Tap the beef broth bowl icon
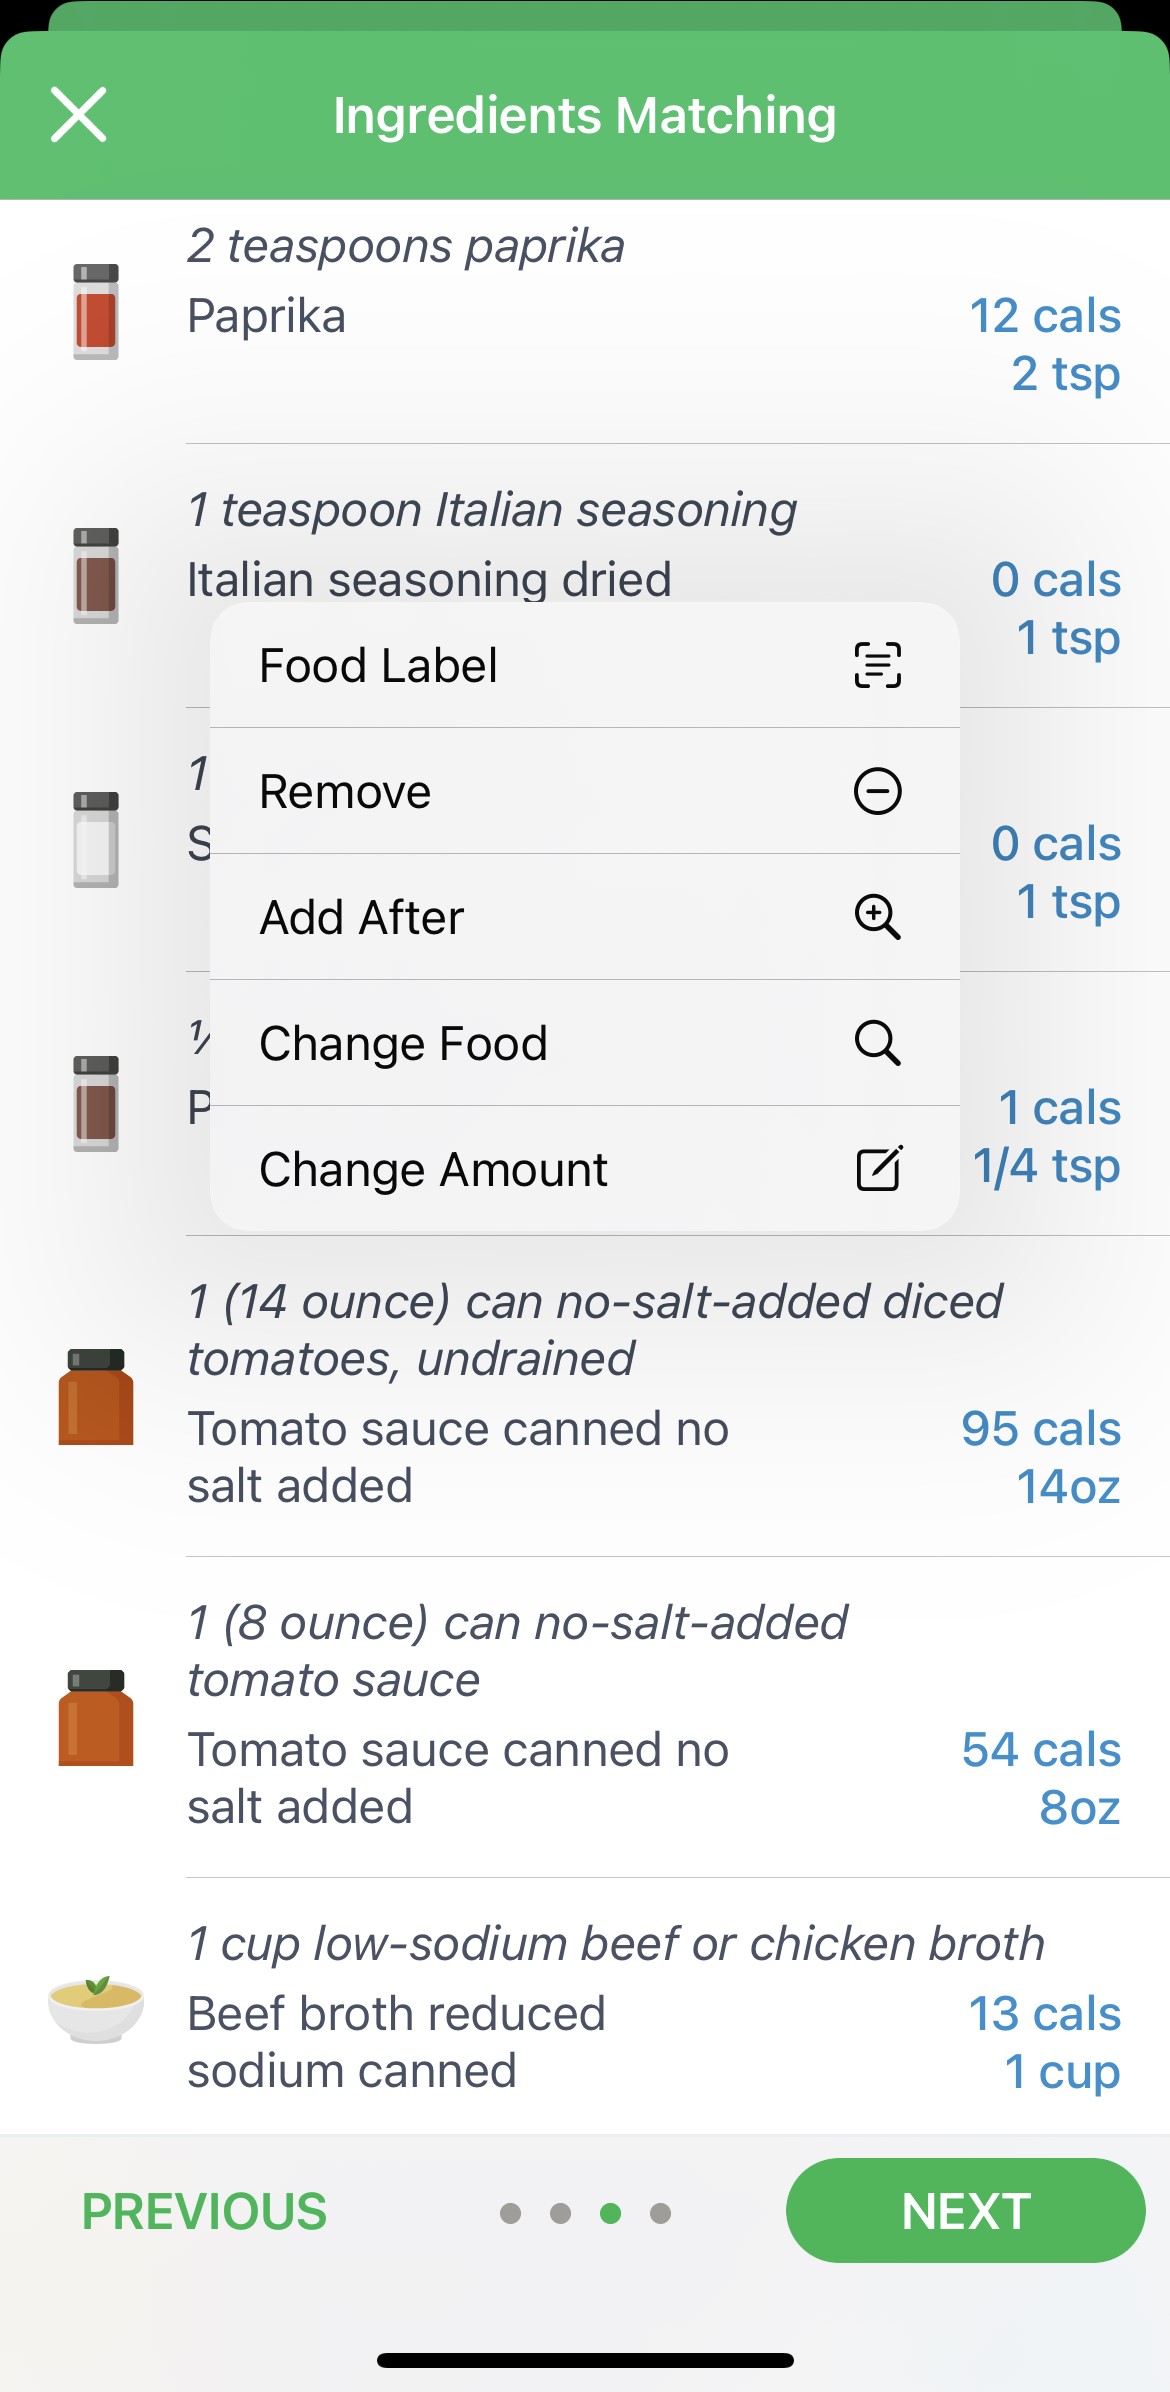 (96, 2008)
